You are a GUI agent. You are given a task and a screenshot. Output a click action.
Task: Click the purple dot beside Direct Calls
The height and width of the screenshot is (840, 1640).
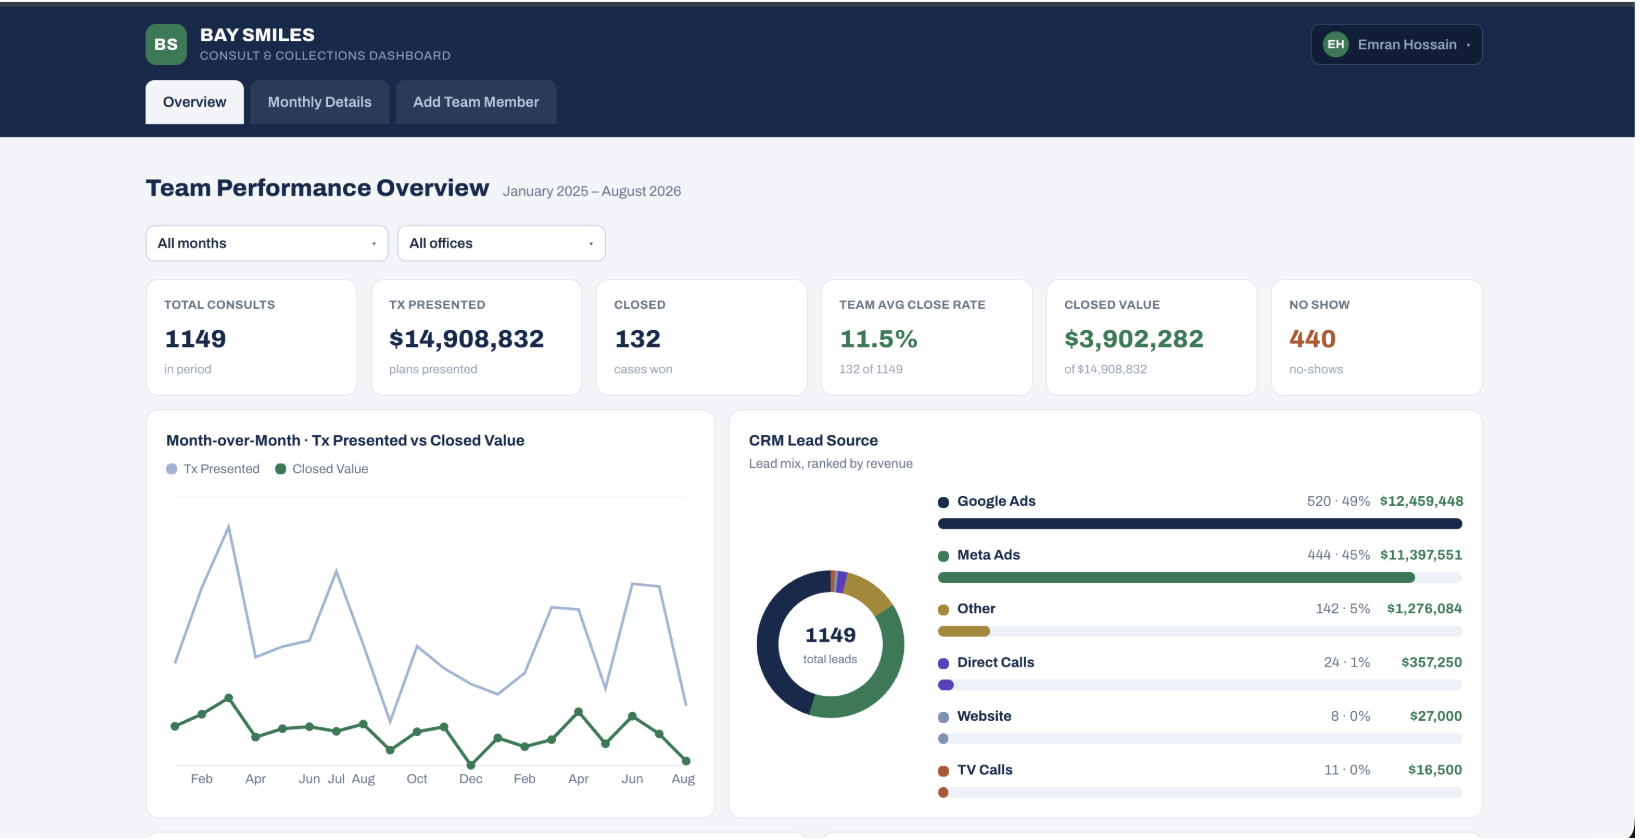943,664
